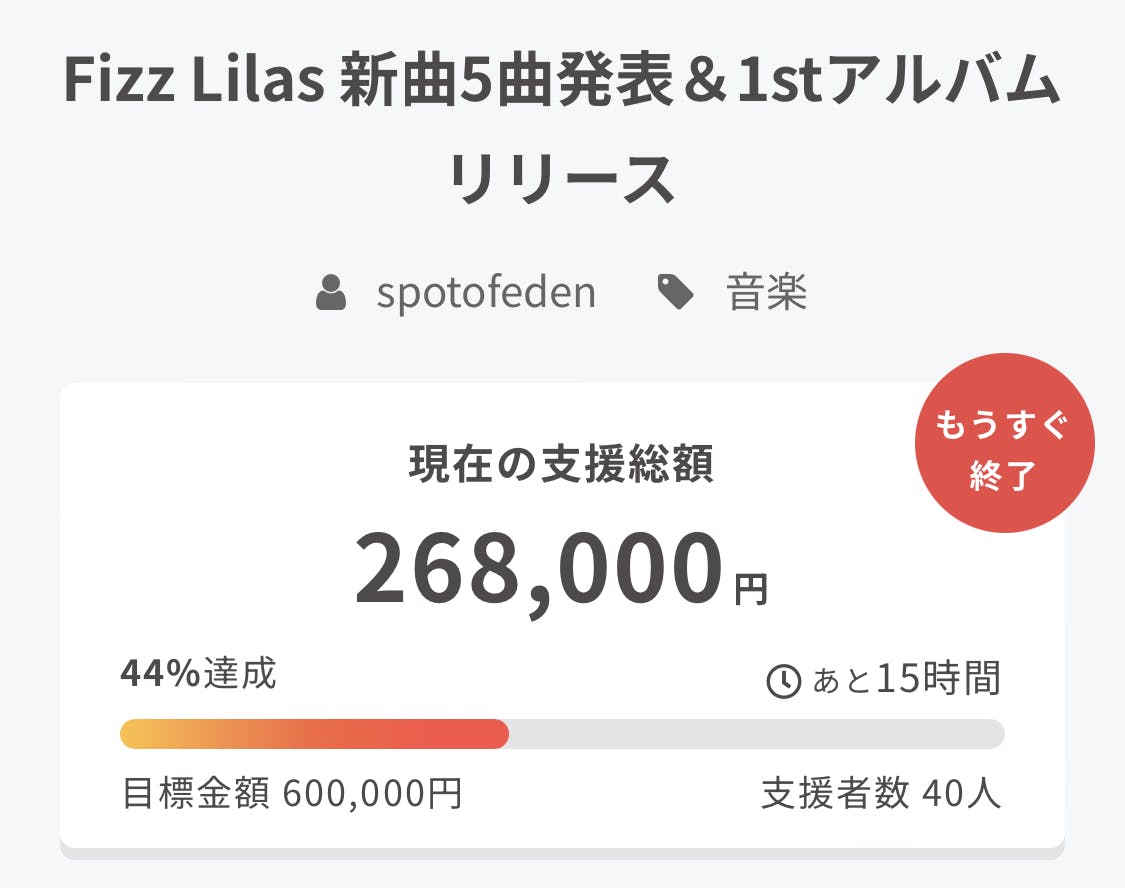Image resolution: width=1125 pixels, height=888 pixels.
Task: Open the spotofeden user profile link
Action: click(x=486, y=293)
